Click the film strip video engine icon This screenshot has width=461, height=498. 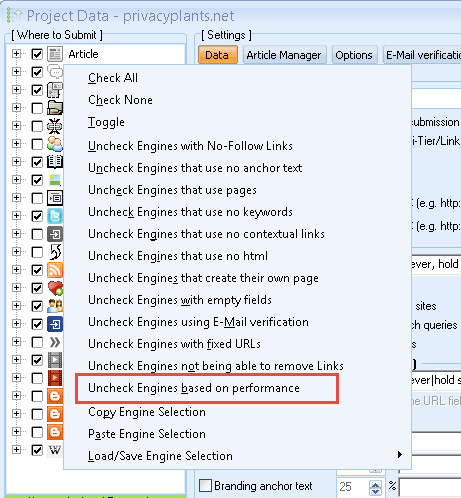[x=55, y=360]
